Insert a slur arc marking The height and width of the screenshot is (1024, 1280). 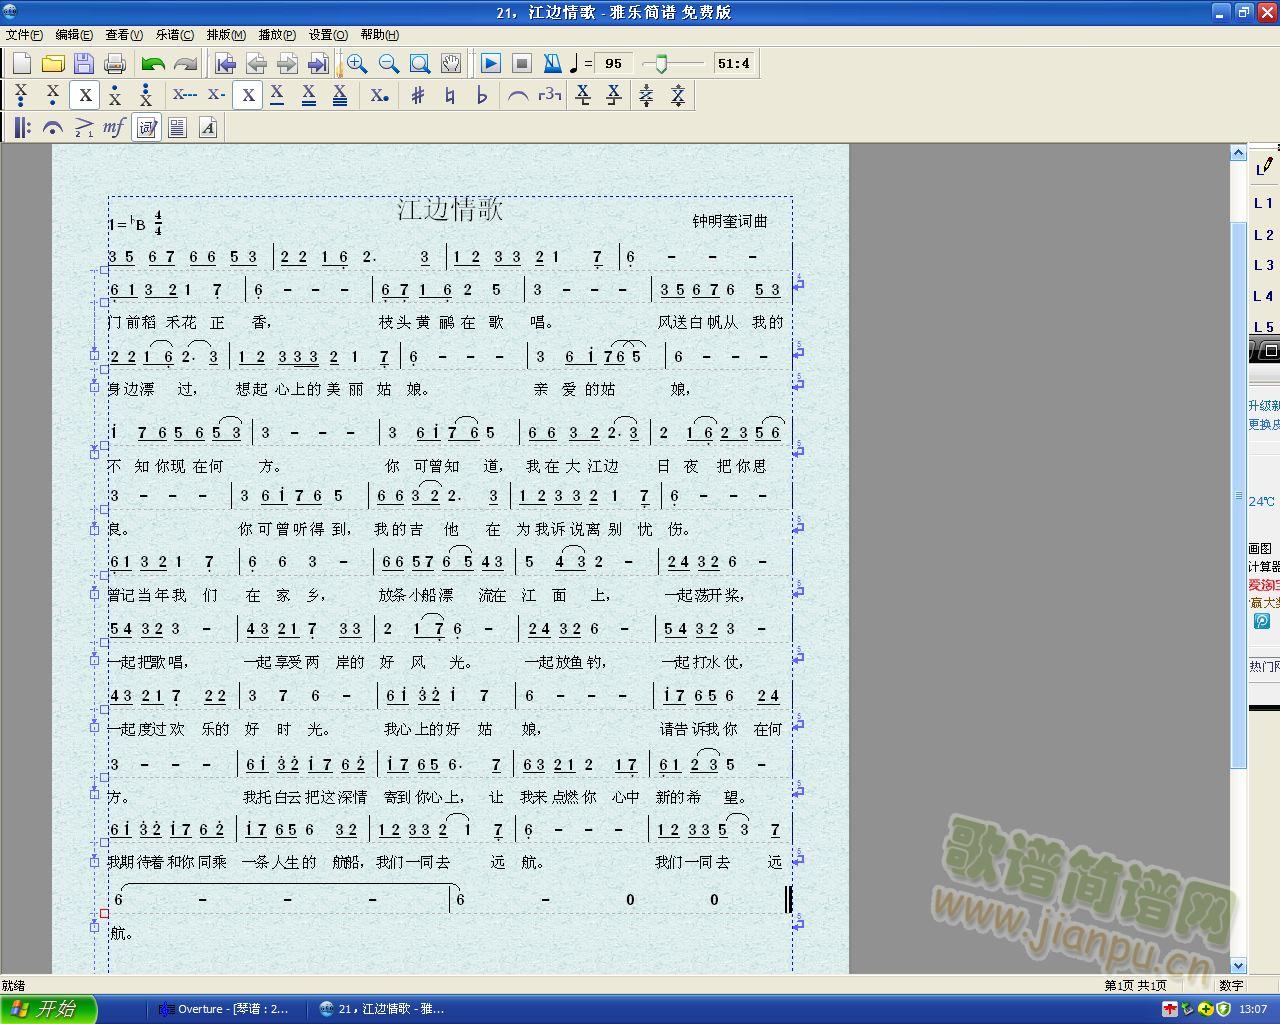(x=518, y=96)
